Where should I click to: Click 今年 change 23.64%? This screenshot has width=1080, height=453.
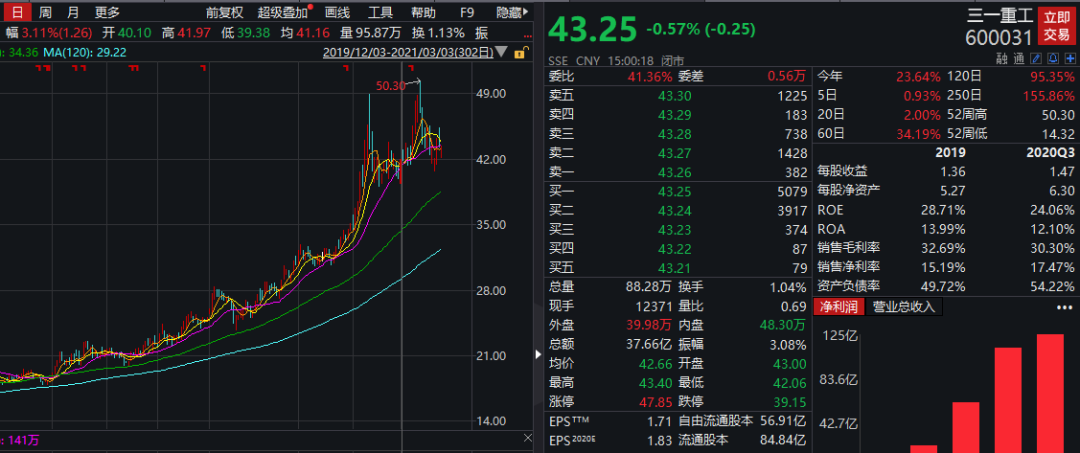click(x=918, y=76)
